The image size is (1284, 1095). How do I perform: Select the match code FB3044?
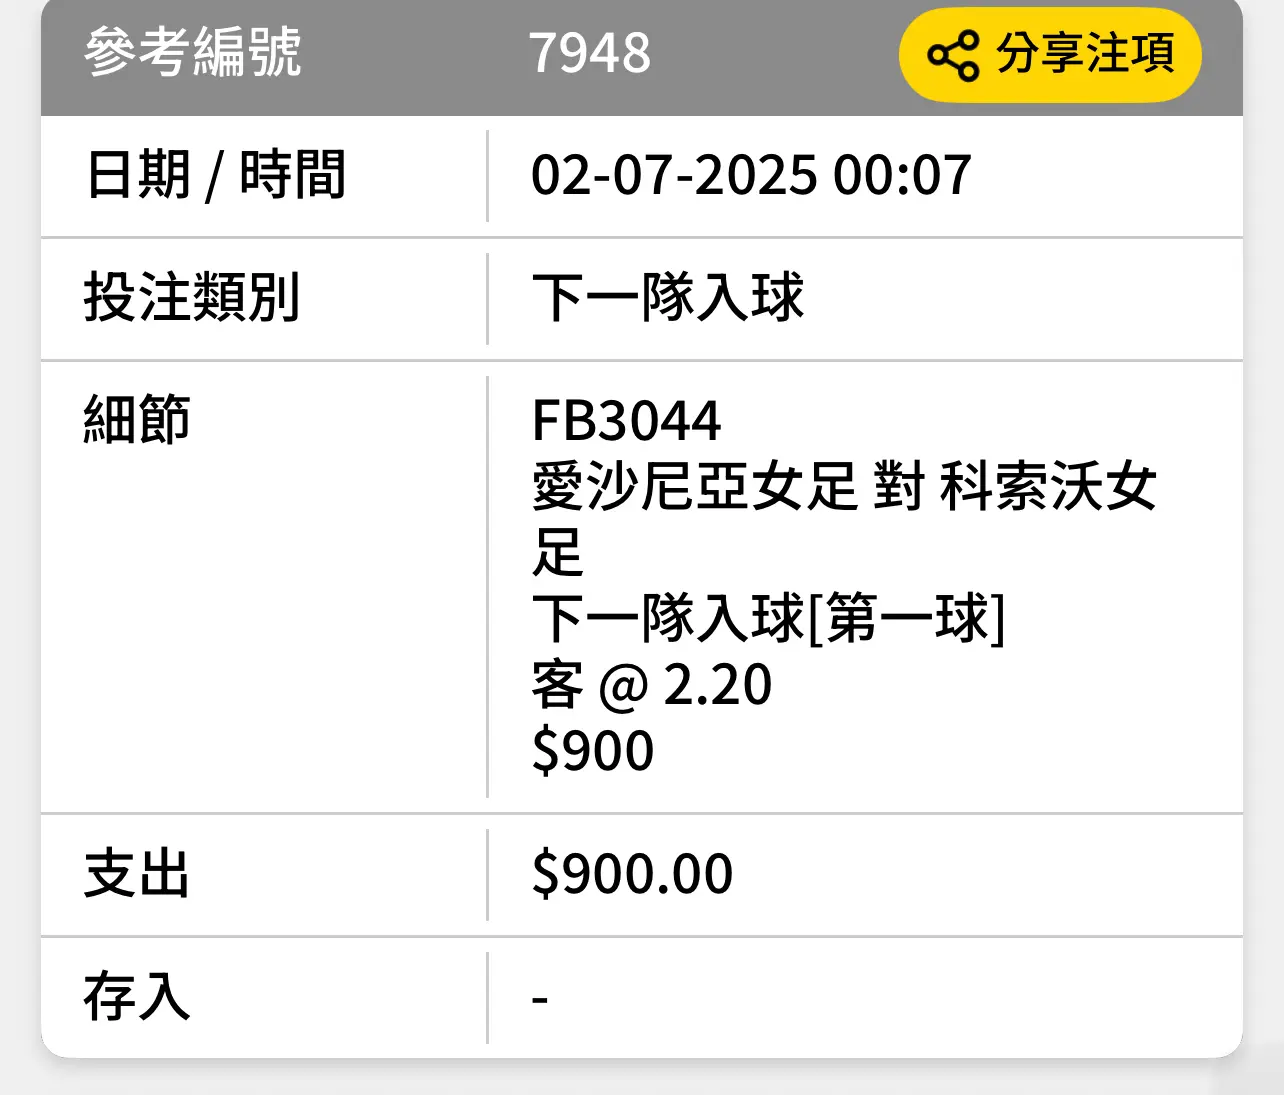(x=626, y=420)
